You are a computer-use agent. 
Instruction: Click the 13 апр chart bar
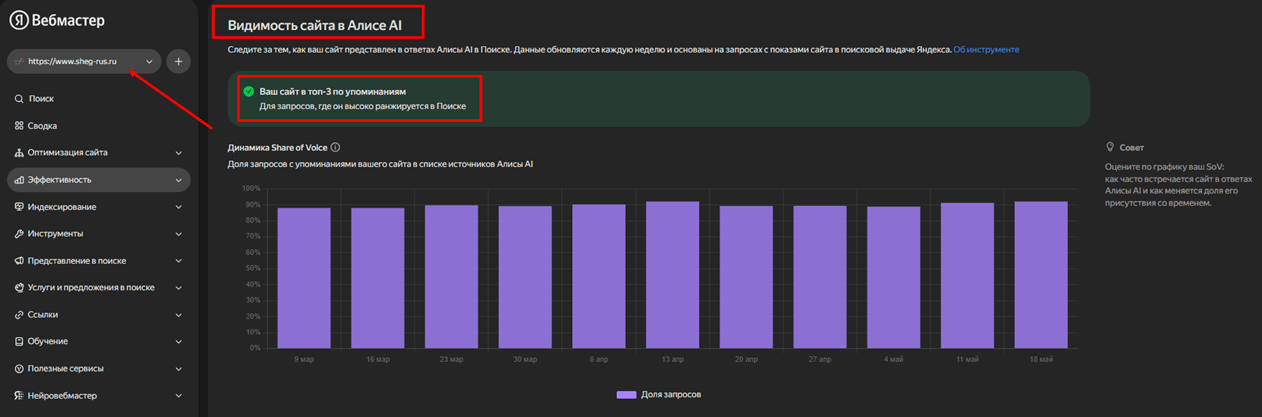[x=672, y=275]
